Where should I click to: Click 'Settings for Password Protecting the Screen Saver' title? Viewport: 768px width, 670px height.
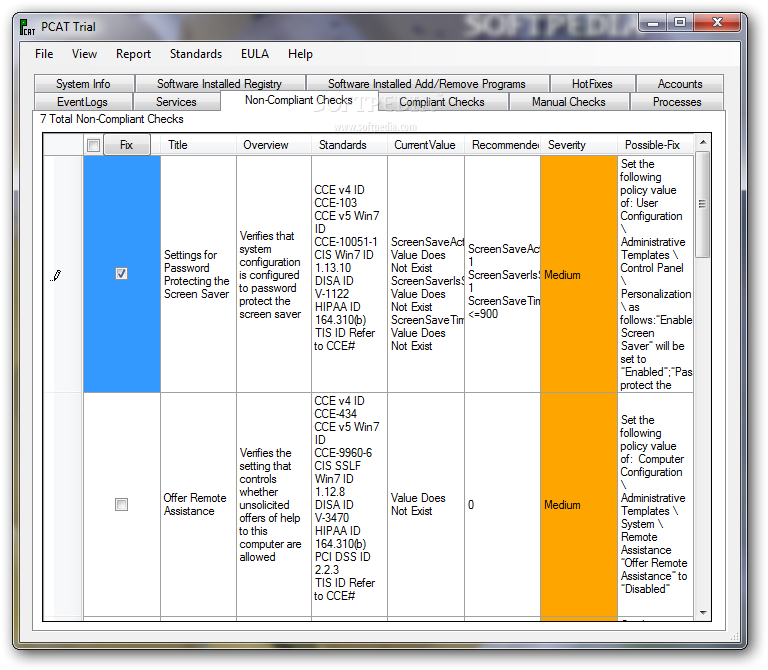pos(197,274)
